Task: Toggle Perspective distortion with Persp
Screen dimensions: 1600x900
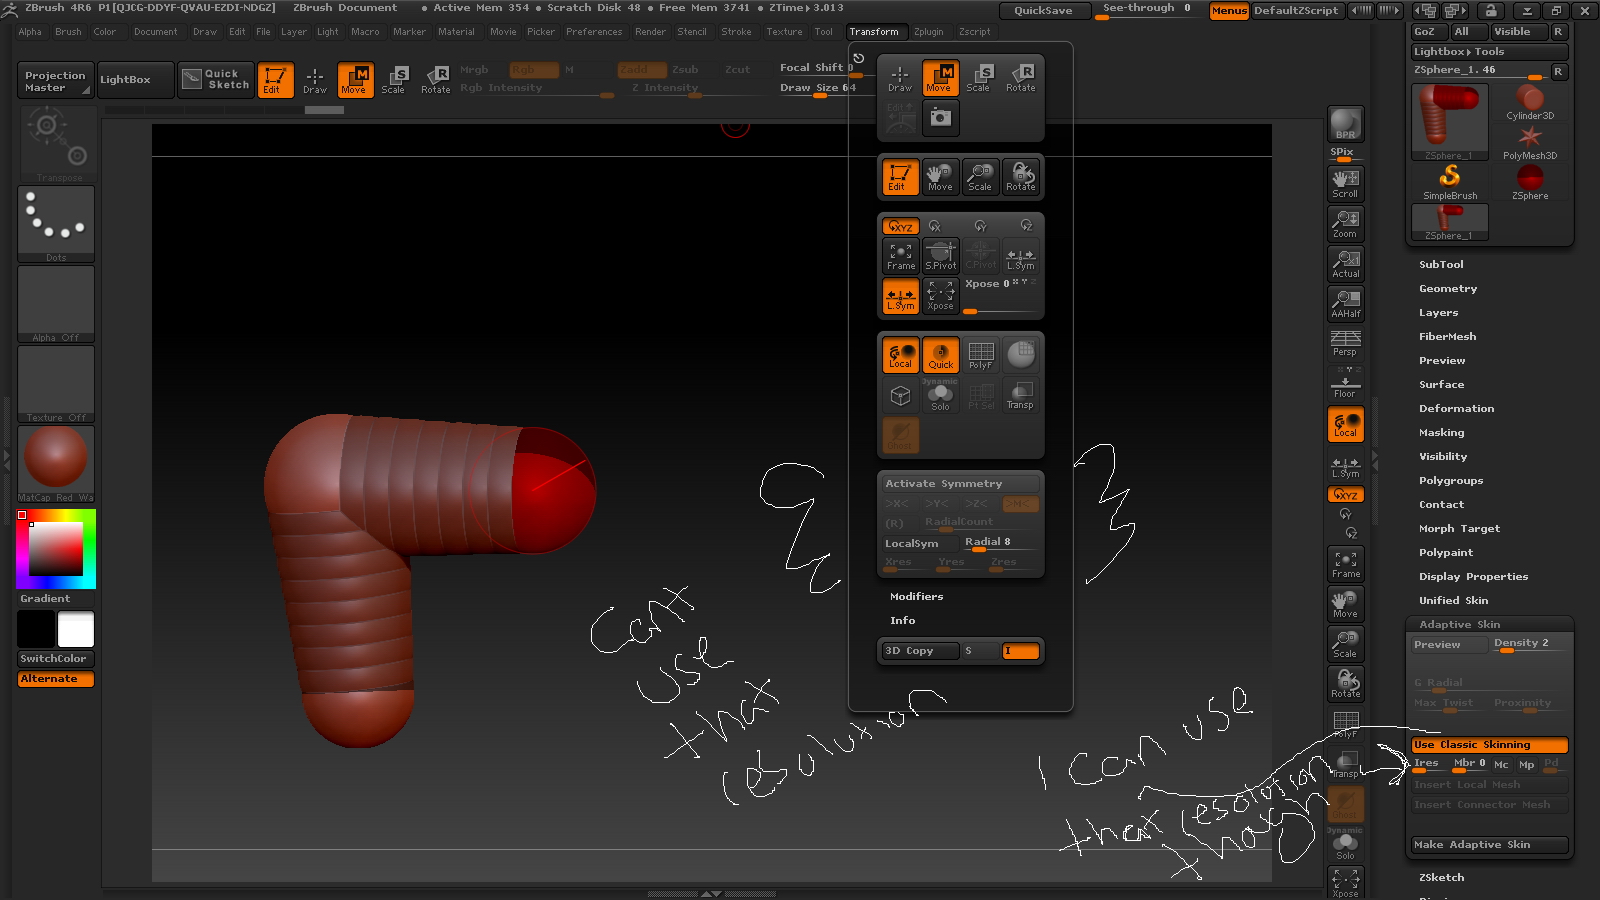Action: 1345,343
